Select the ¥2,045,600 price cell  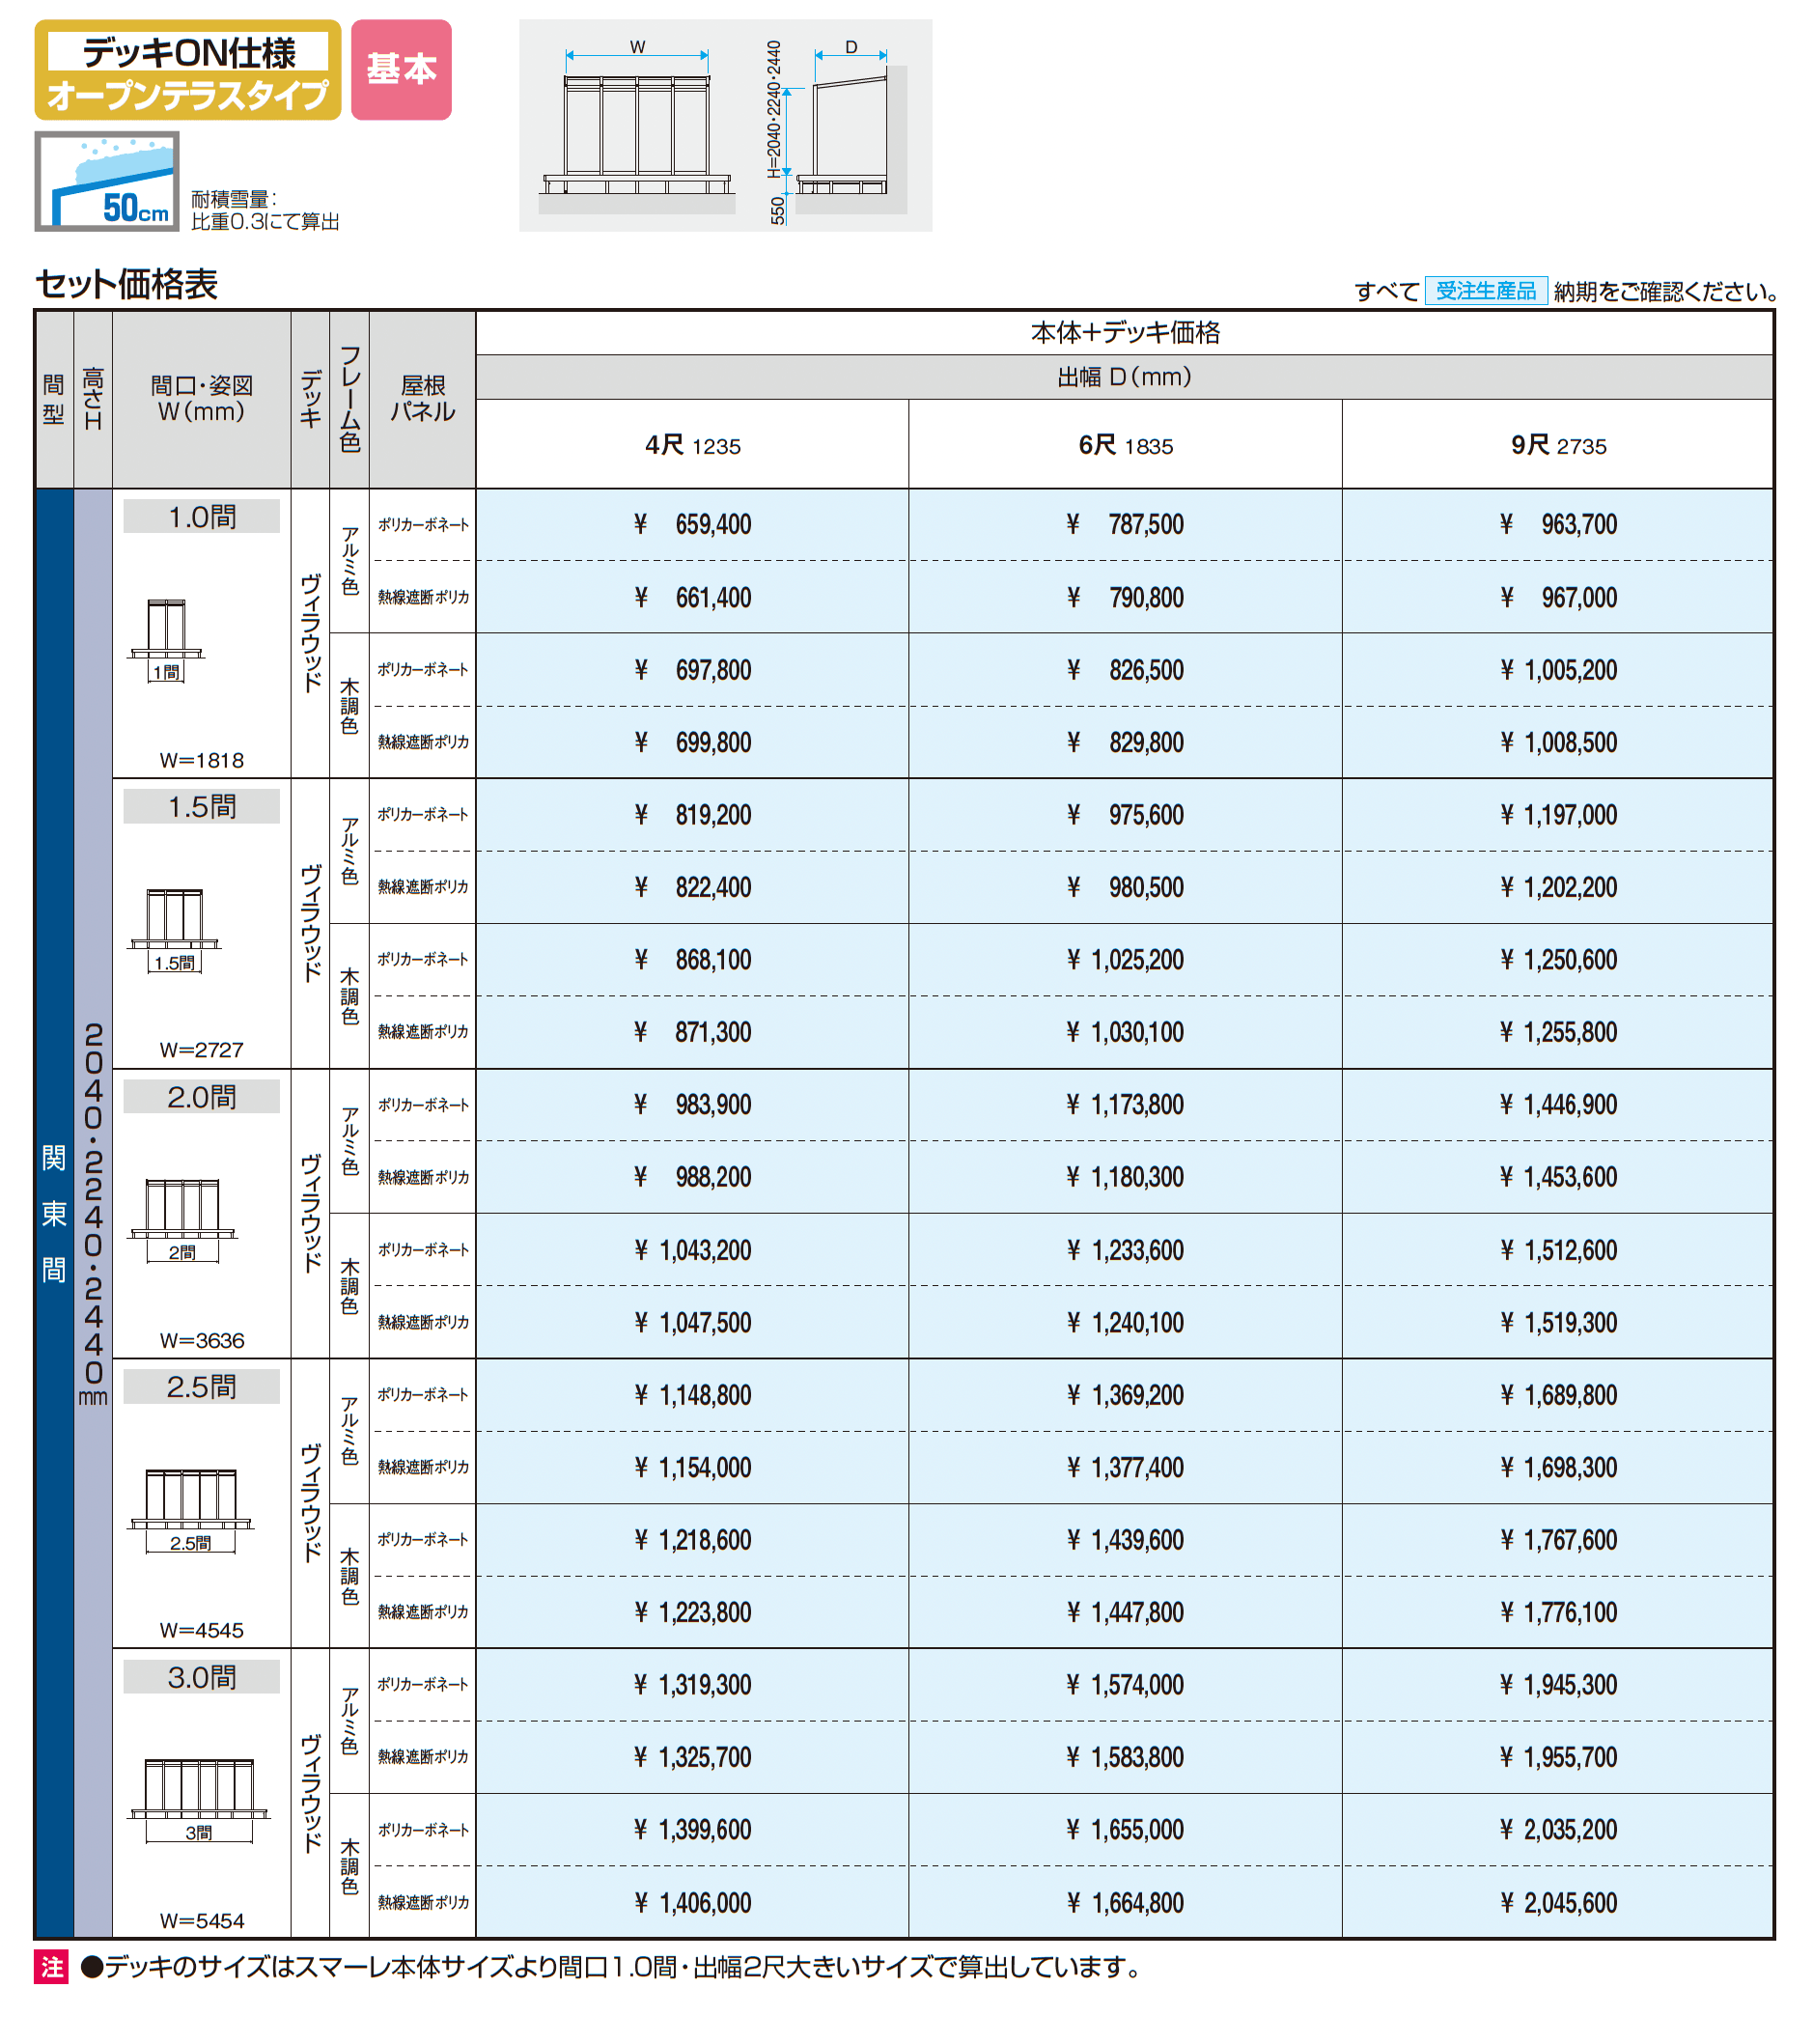point(1558,1902)
